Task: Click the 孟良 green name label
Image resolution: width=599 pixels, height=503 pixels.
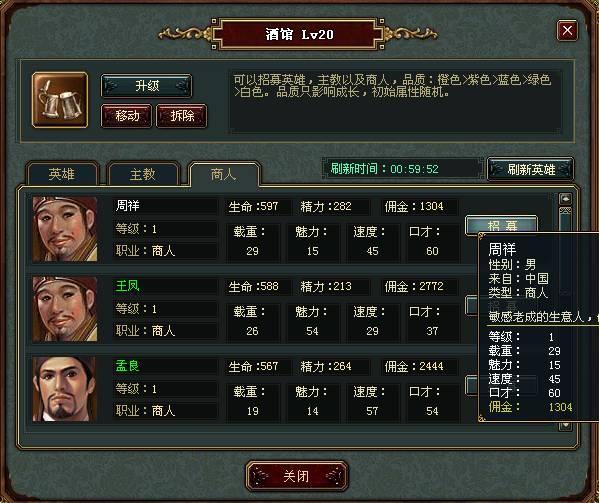Action: [x=128, y=366]
